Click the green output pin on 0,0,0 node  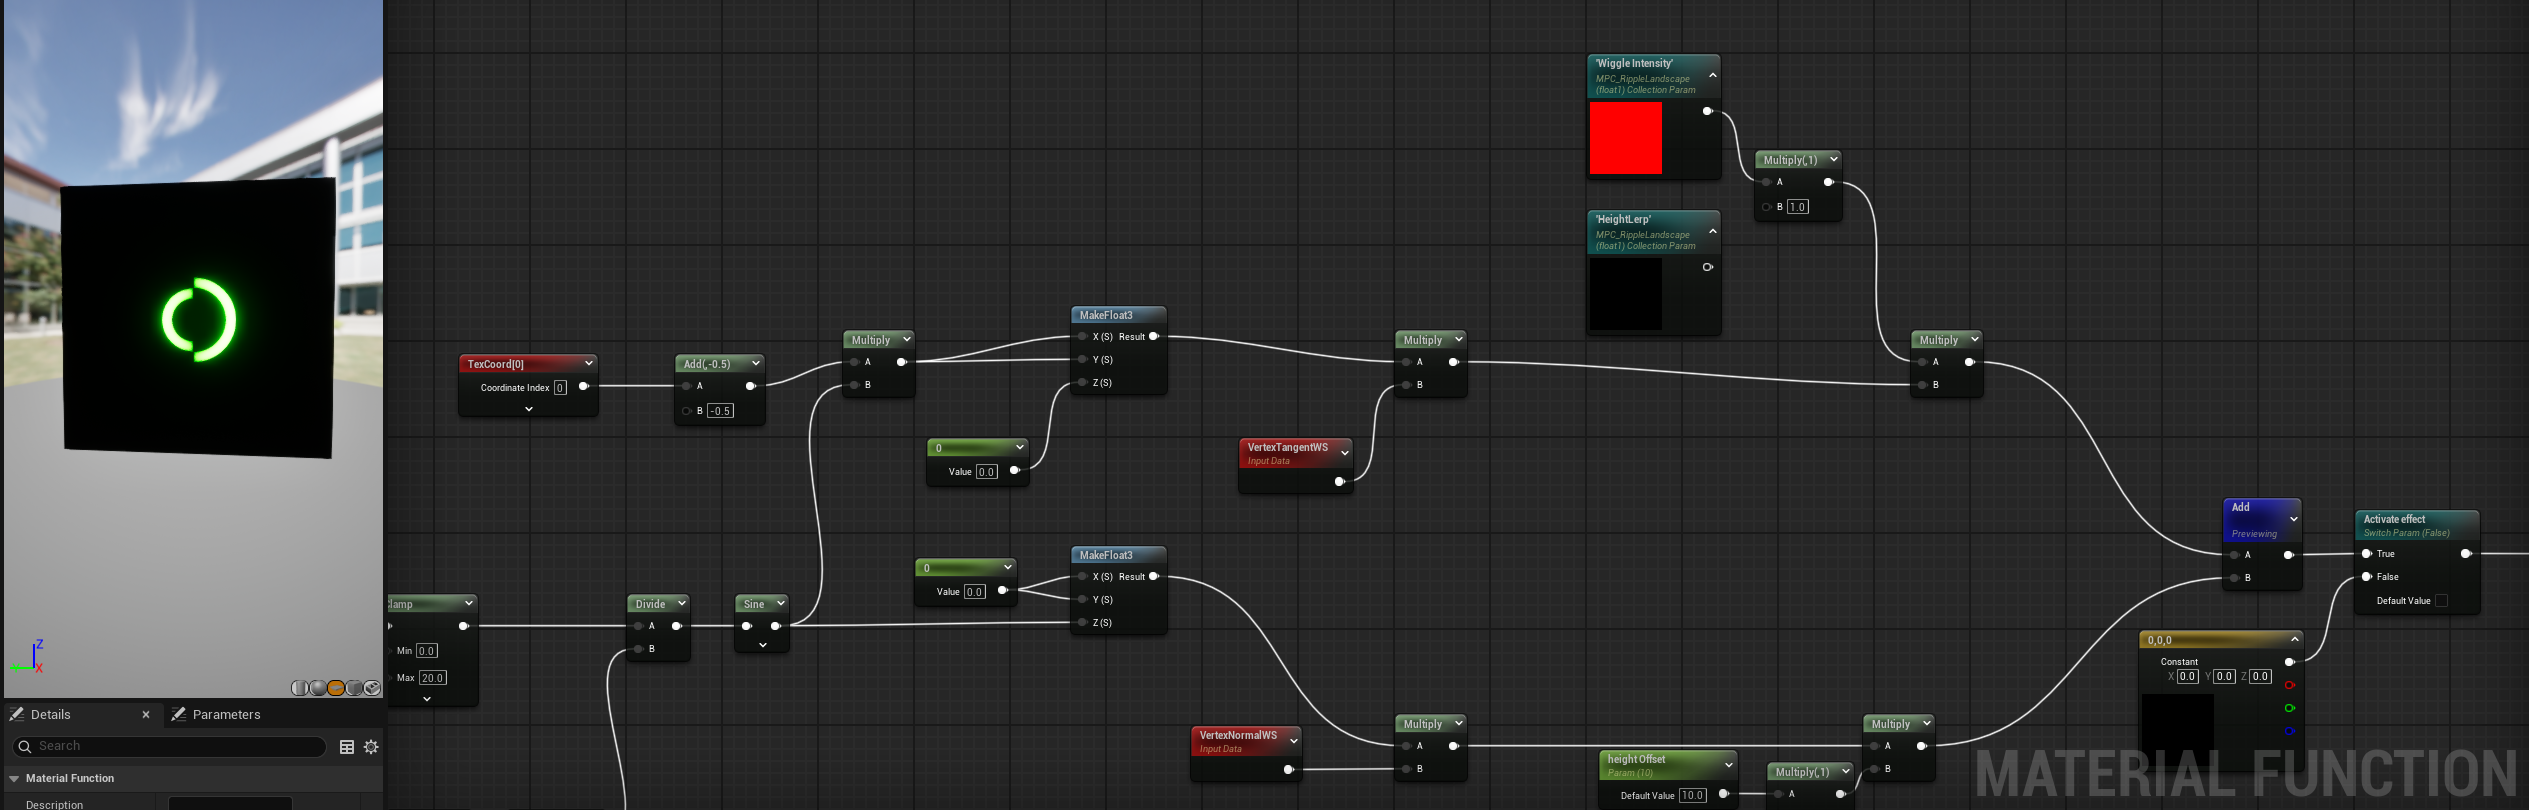(2289, 708)
